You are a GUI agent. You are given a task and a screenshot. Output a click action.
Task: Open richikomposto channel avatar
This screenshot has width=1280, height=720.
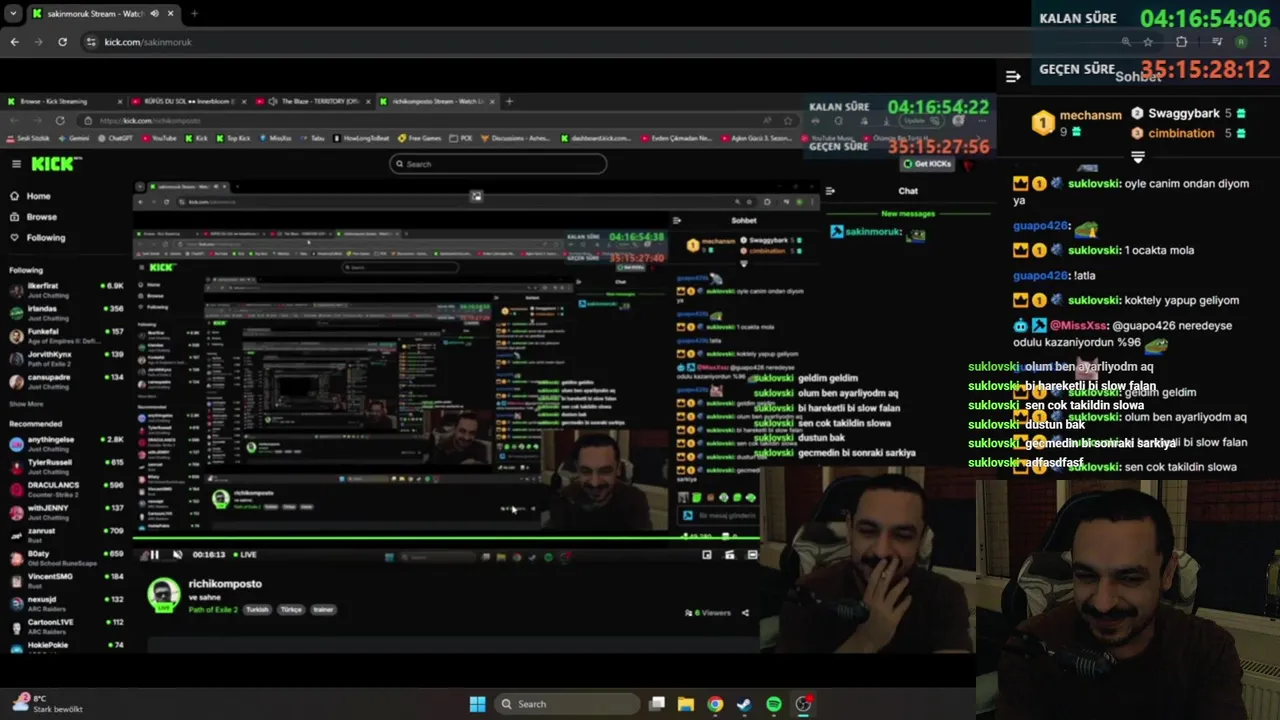[164, 594]
